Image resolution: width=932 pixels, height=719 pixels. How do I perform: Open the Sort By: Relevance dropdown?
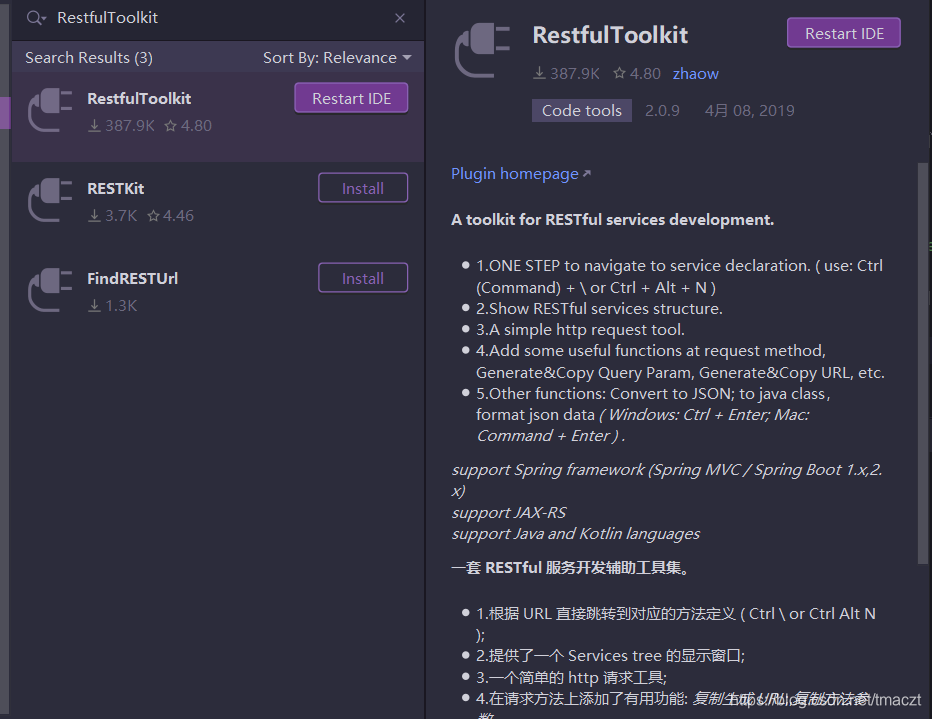pos(337,58)
